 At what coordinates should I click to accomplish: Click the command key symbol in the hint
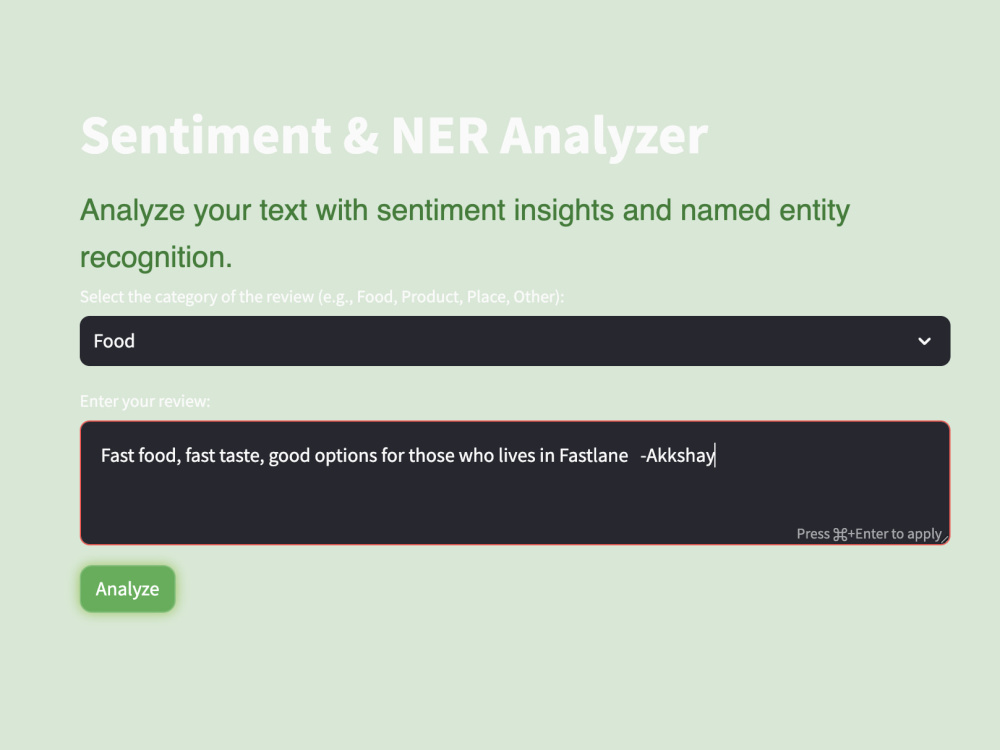(840, 534)
